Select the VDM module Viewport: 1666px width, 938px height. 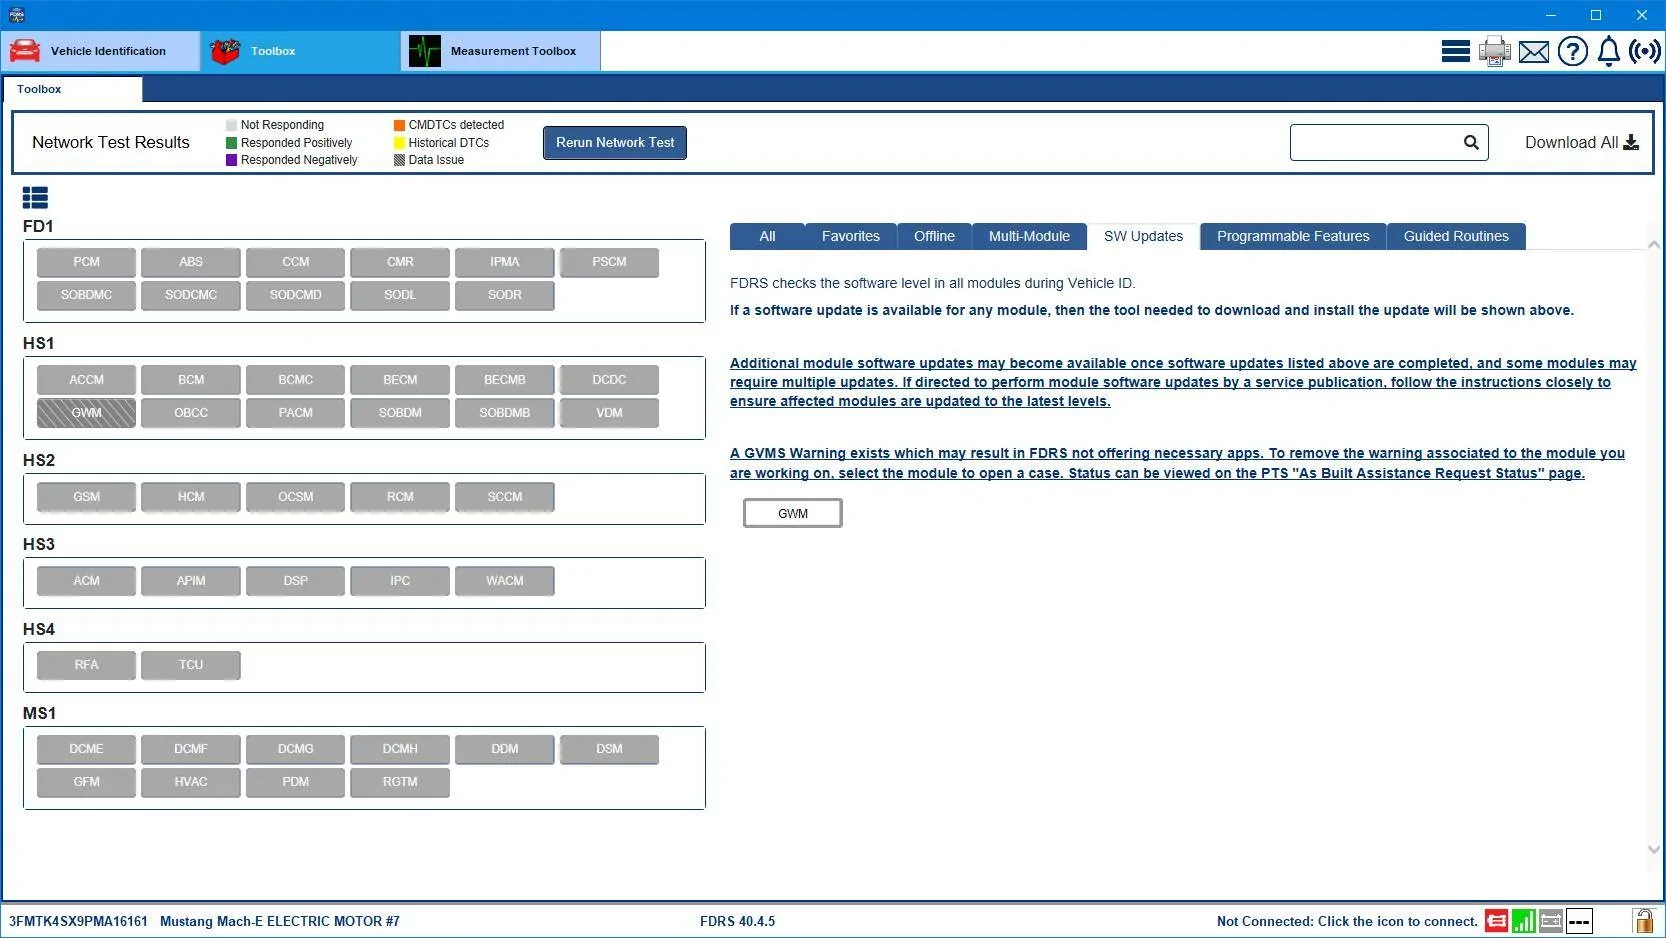(x=609, y=413)
